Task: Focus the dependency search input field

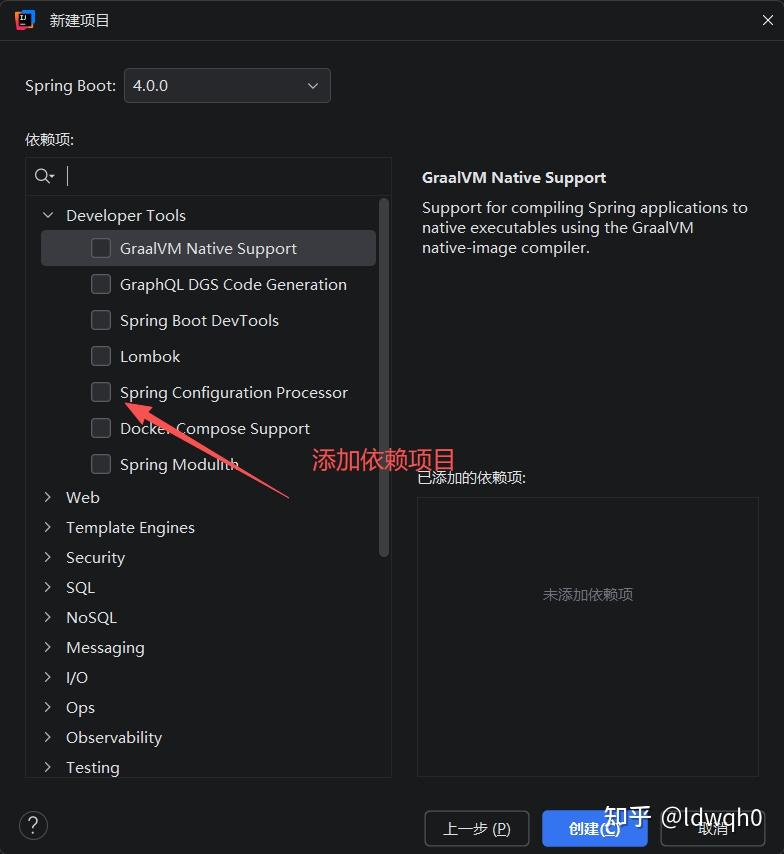Action: (225, 176)
